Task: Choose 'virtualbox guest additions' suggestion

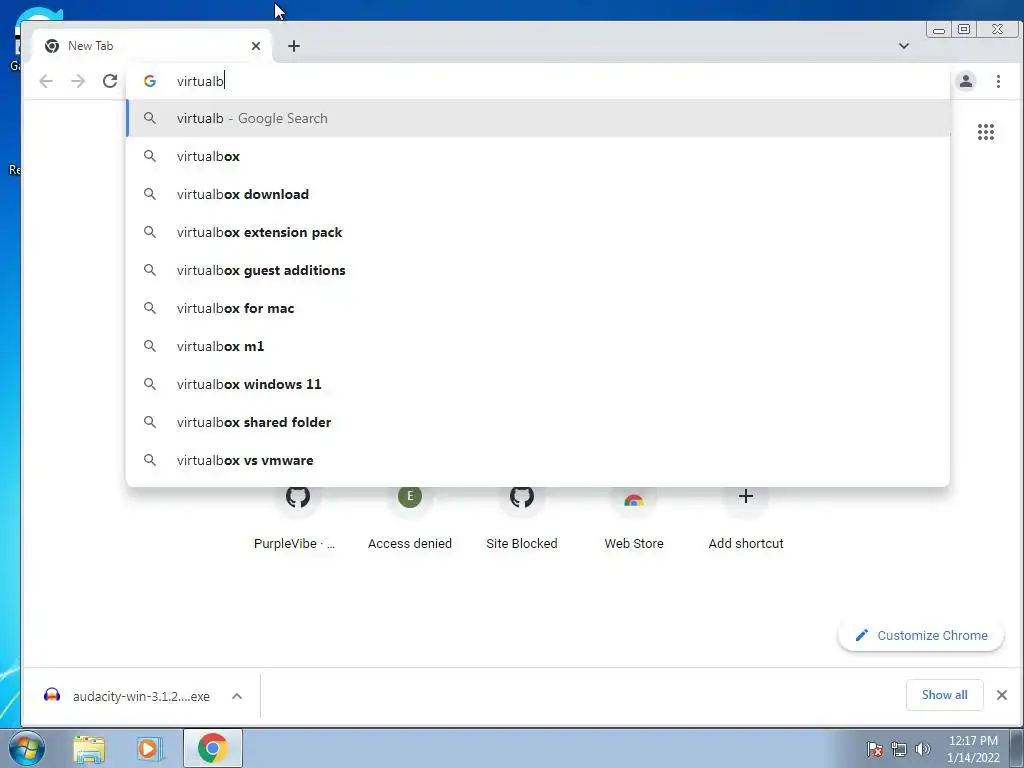Action: click(538, 270)
